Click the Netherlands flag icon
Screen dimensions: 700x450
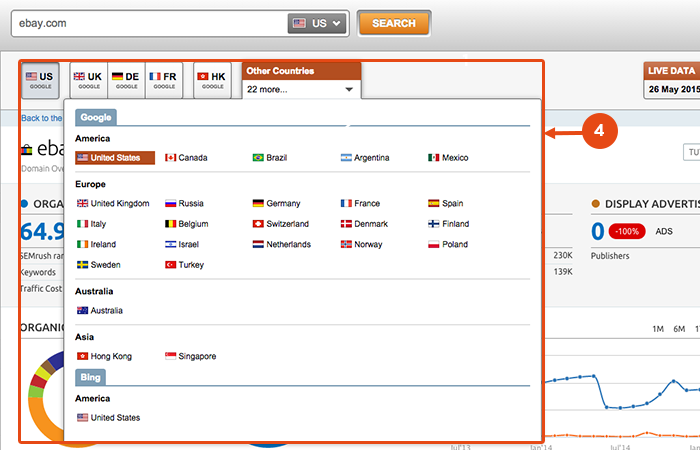pyautogui.click(x=258, y=244)
